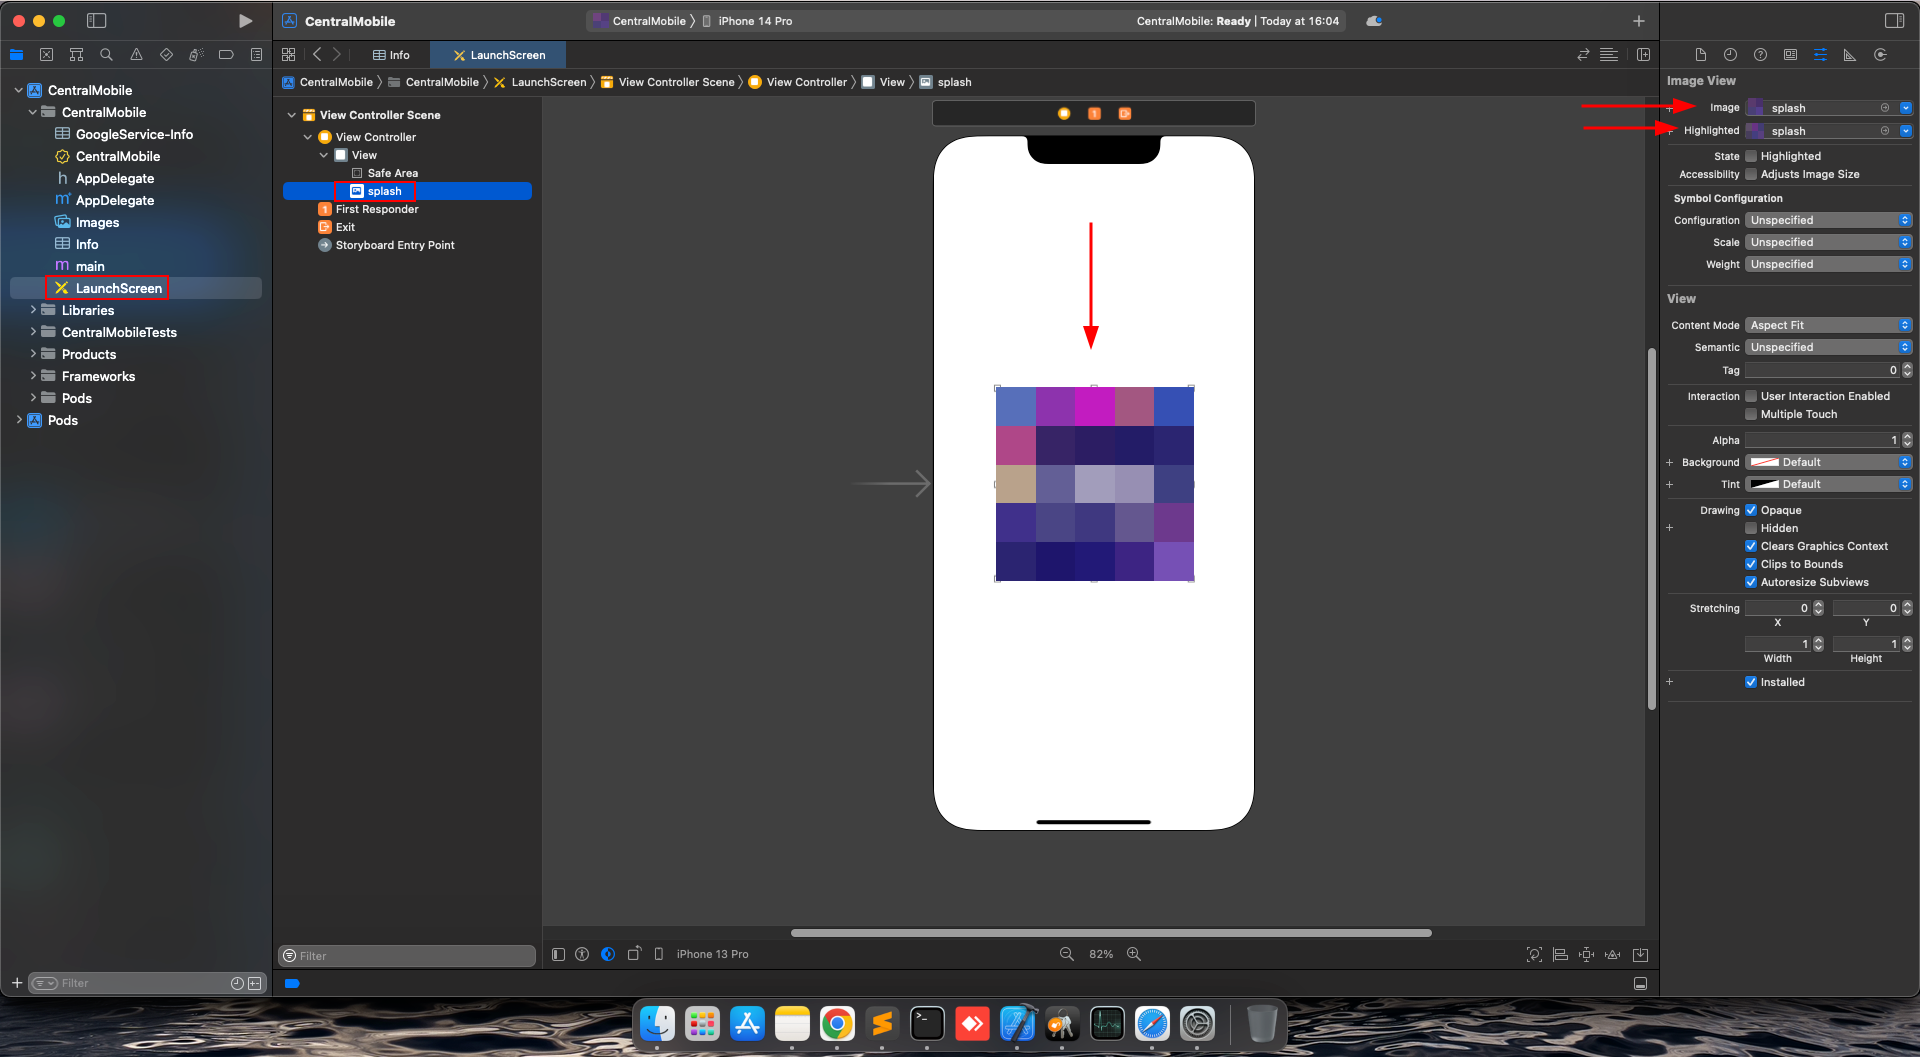This screenshot has height=1057, width=1920.
Task: Open the Project navigator folder icon
Action: [x=16, y=55]
